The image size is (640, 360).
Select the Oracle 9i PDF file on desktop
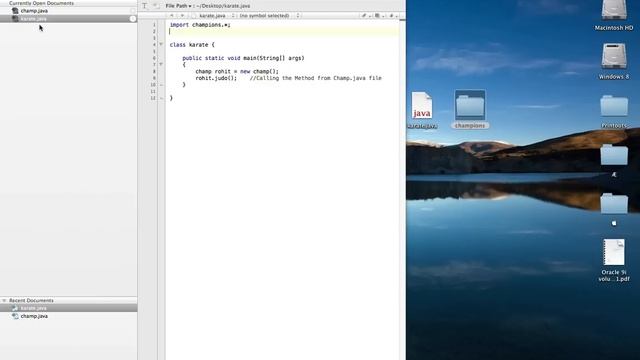[614, 260]
